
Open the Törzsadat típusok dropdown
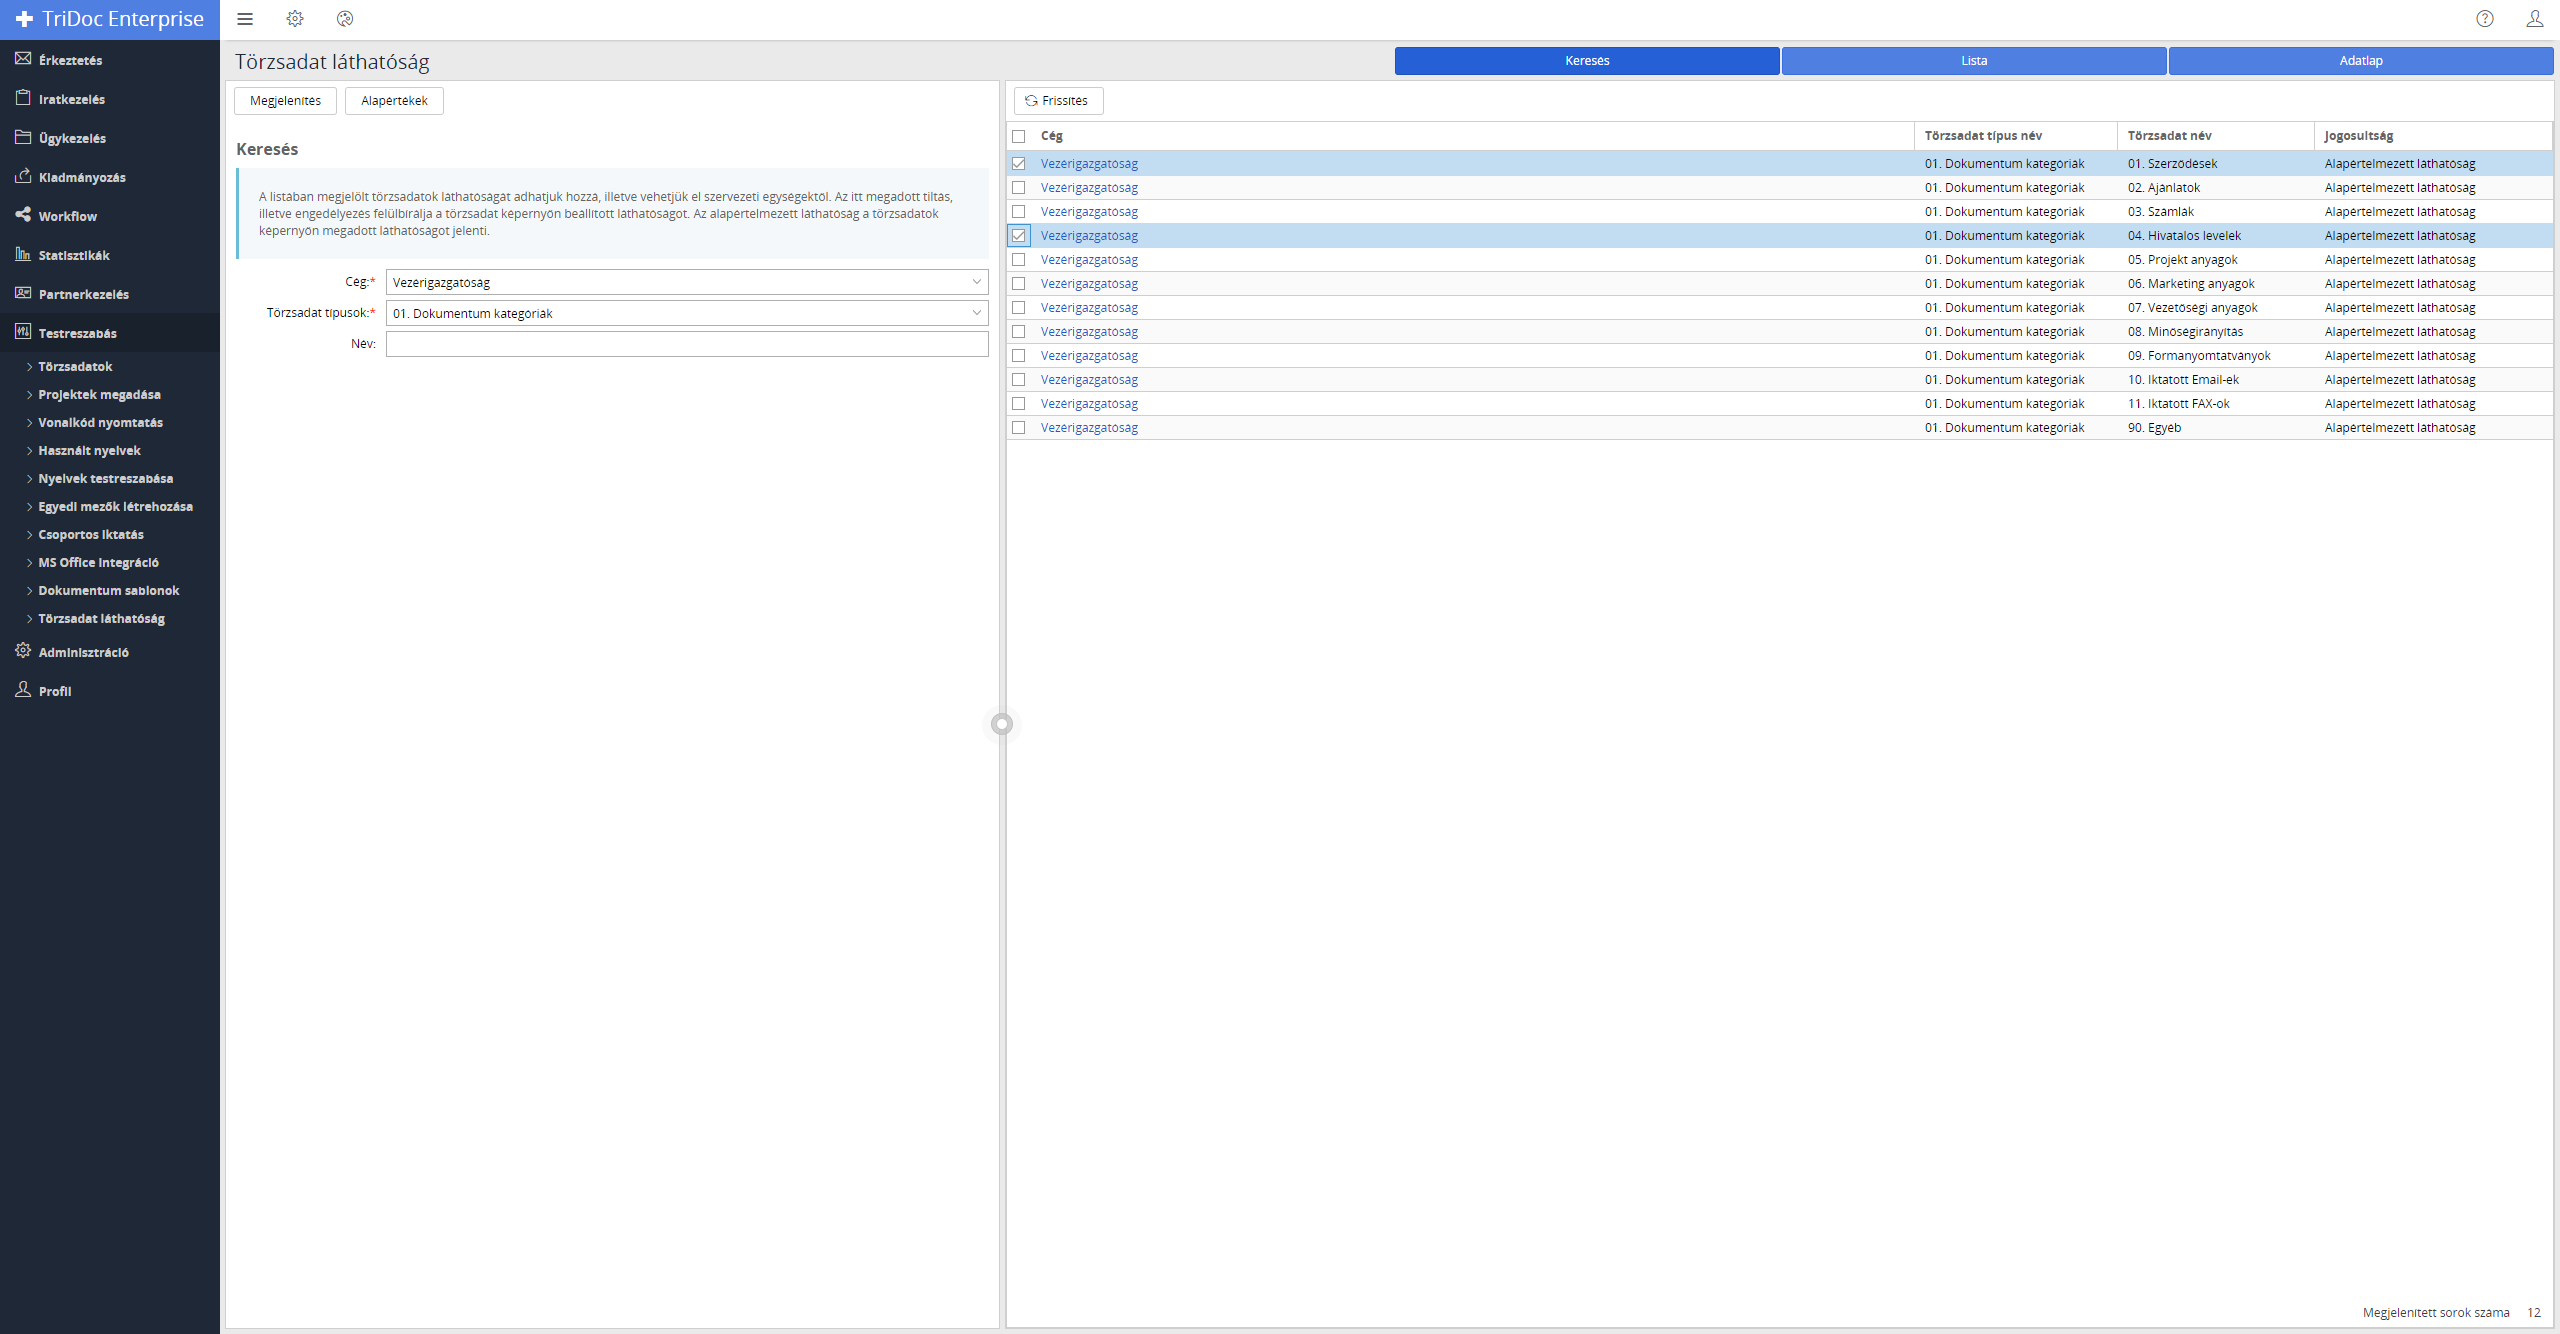click(x=686, y=313)
